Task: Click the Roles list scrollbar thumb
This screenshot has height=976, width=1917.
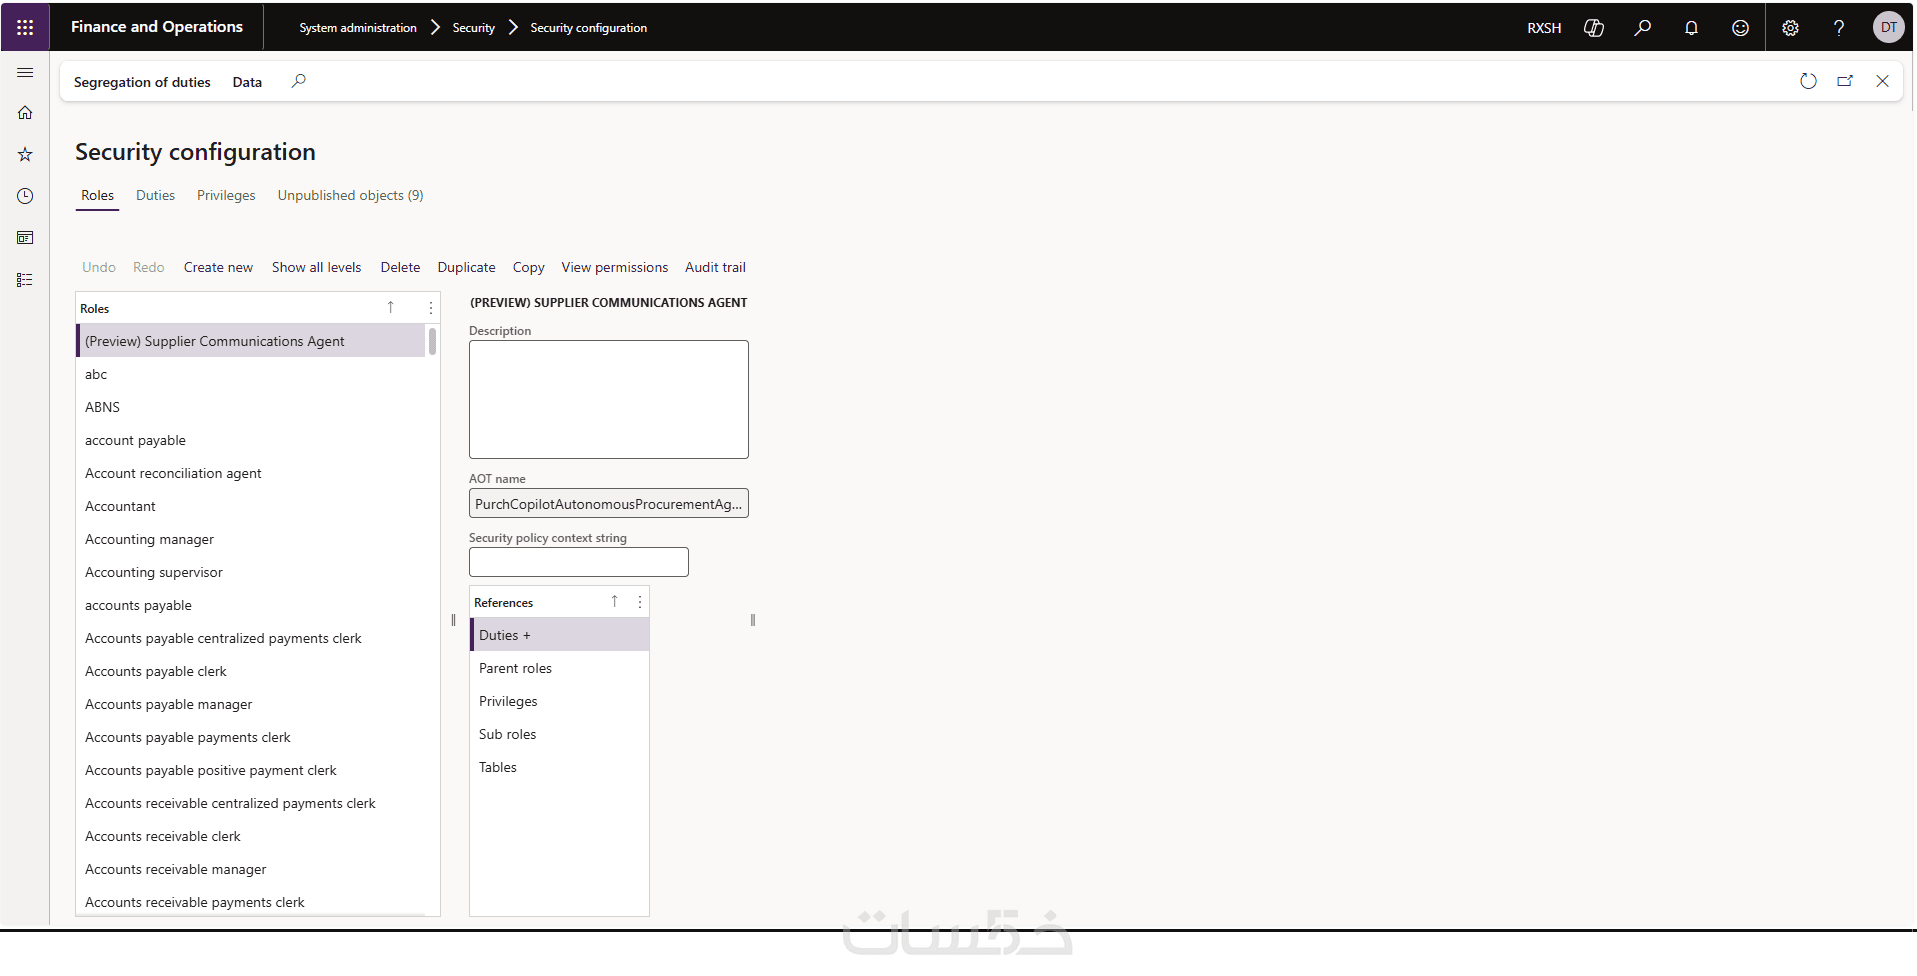Action: [432, 342]
